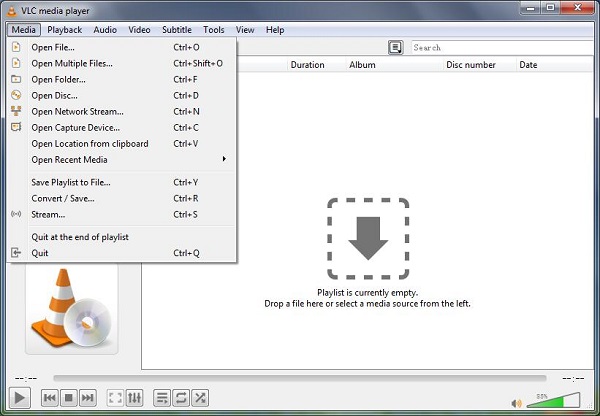
Task: Open the Playback menu
Action: click(x=65, y=29)
